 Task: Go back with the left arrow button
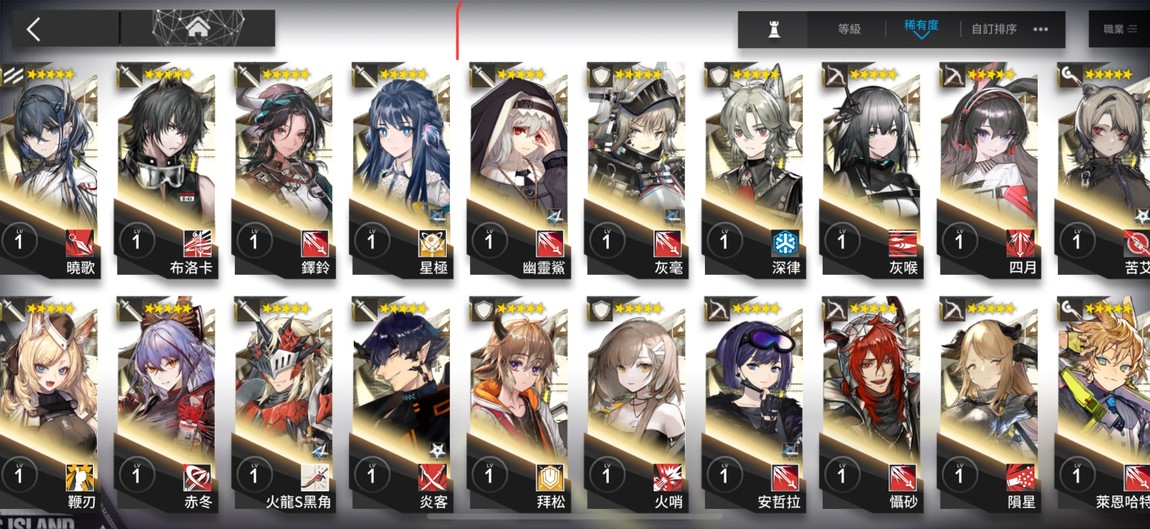pyautogui.click(x=33, y=29)
